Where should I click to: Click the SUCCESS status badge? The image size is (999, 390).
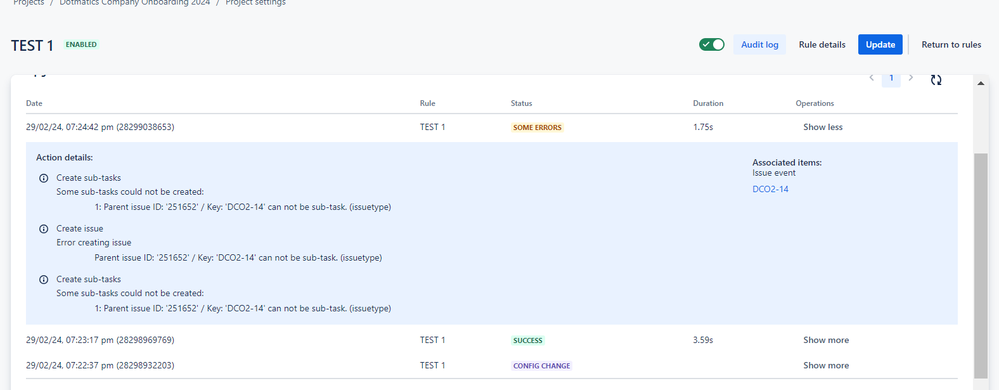click(528, 340)
